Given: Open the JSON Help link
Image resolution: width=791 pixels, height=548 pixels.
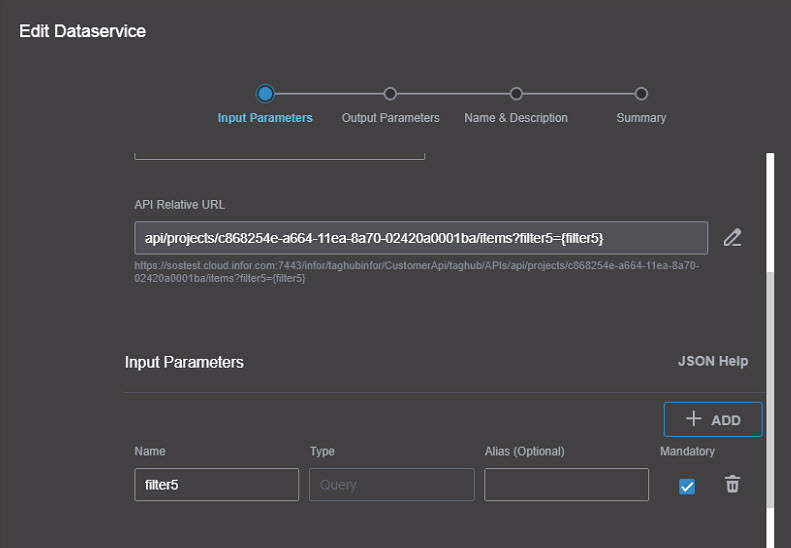Looking at the screenshot, I should click(713, 361).
